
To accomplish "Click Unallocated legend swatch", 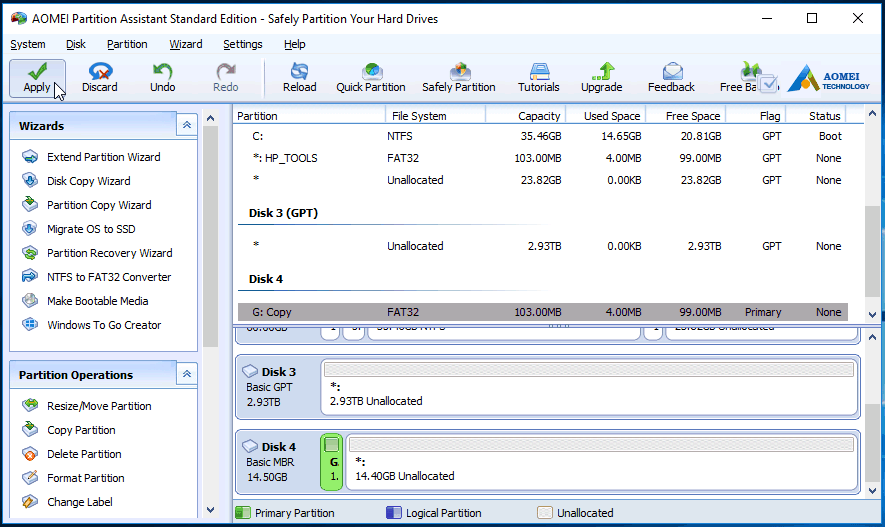I will click(545, 513).
